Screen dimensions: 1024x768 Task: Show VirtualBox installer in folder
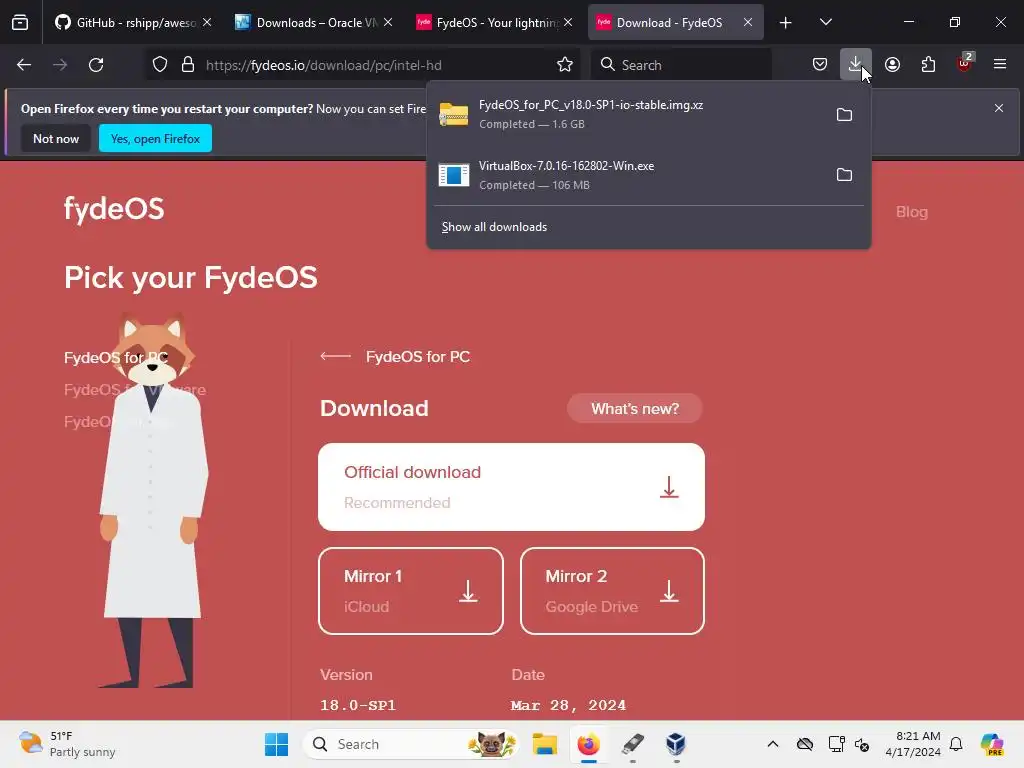pyautogui.click(x=844, y=175)
